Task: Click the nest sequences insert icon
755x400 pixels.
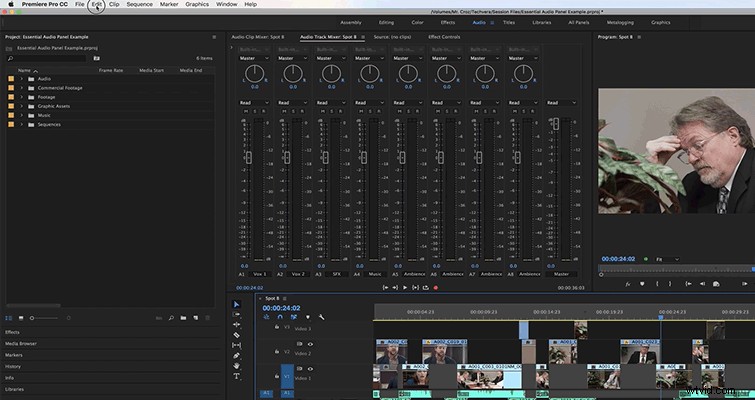Action: pyautogui.click(x=266, y=317)
